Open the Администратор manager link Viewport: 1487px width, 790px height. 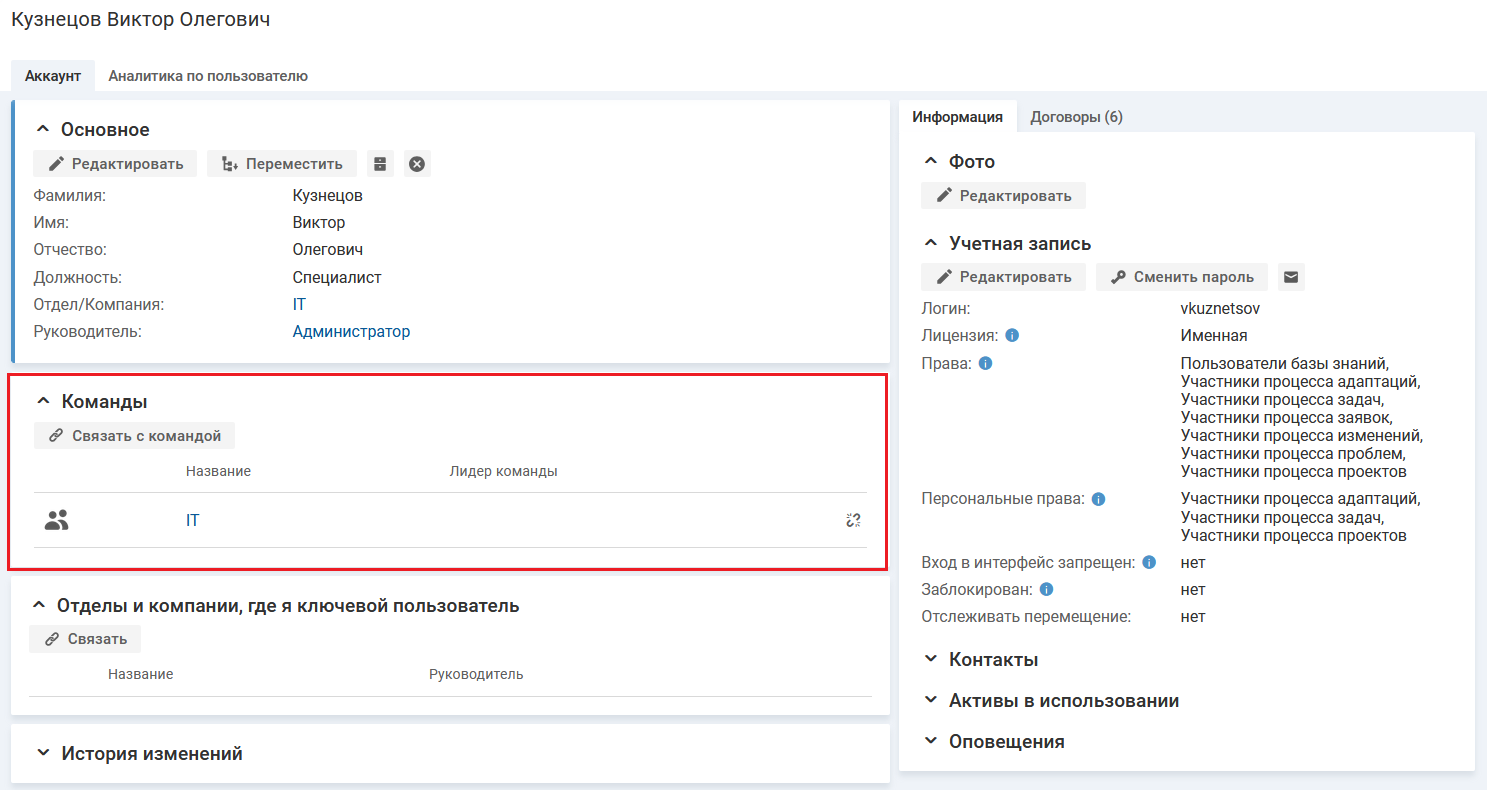pyautogui.click(x=351, y=332)
